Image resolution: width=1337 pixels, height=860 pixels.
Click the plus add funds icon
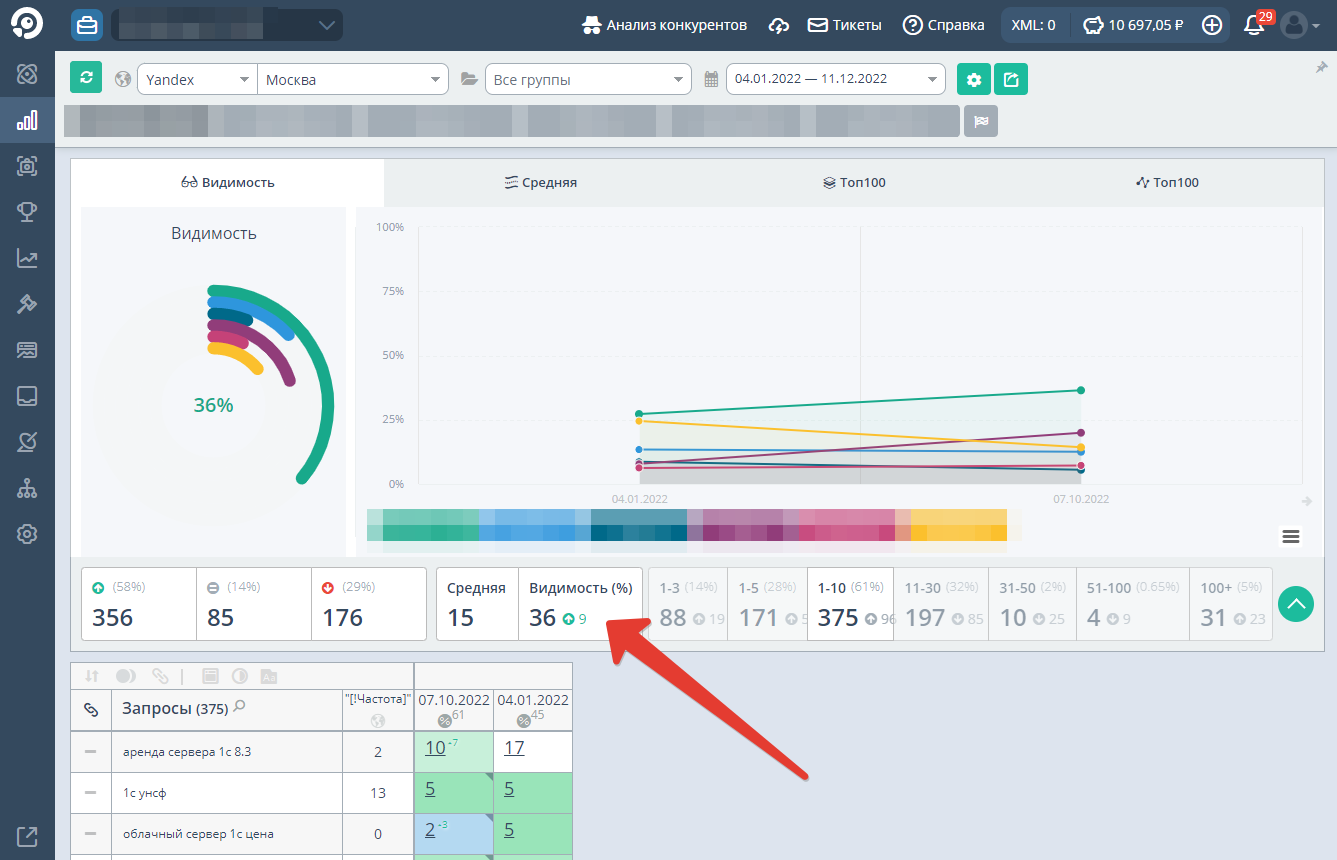[x=1212, y=25]
